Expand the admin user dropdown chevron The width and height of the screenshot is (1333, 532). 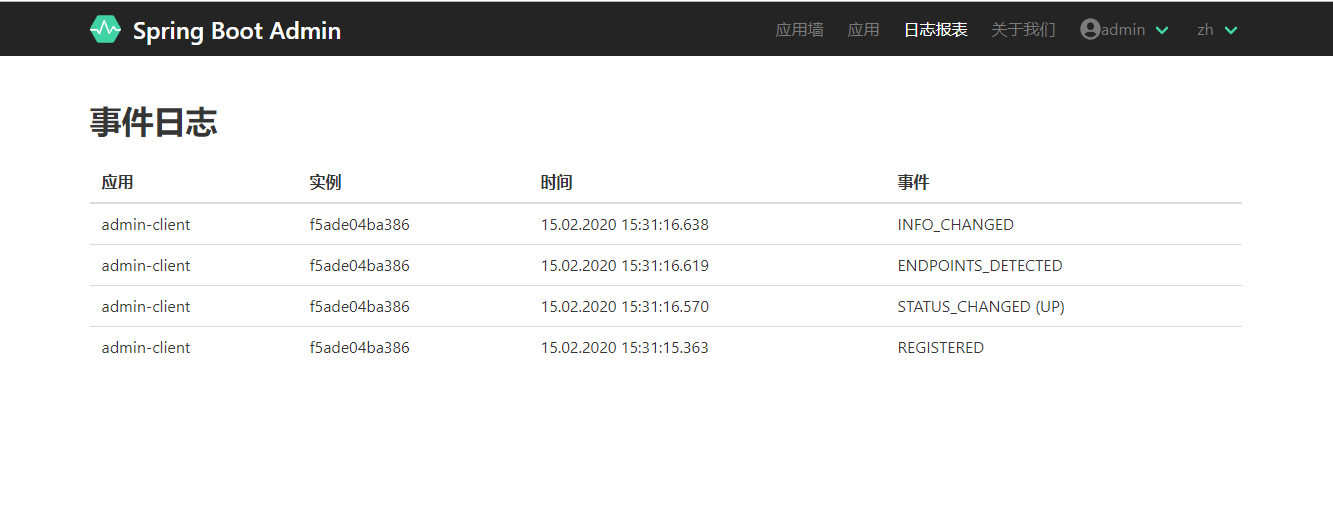pos(1162,31)
